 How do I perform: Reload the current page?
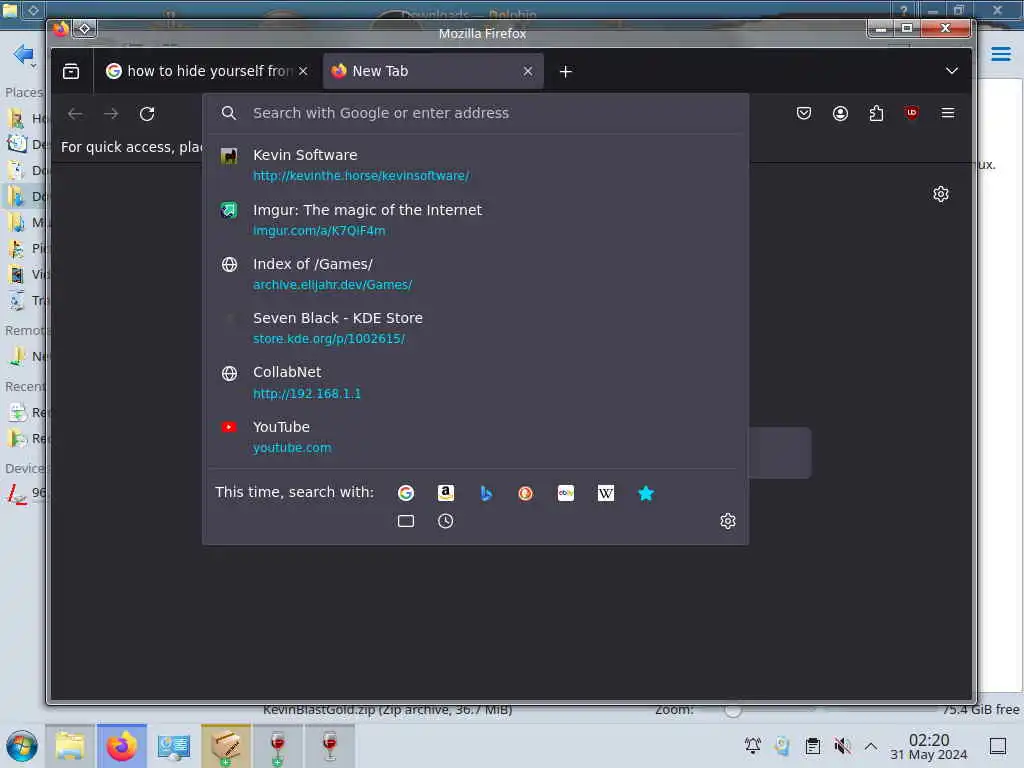tap(147, 114)
